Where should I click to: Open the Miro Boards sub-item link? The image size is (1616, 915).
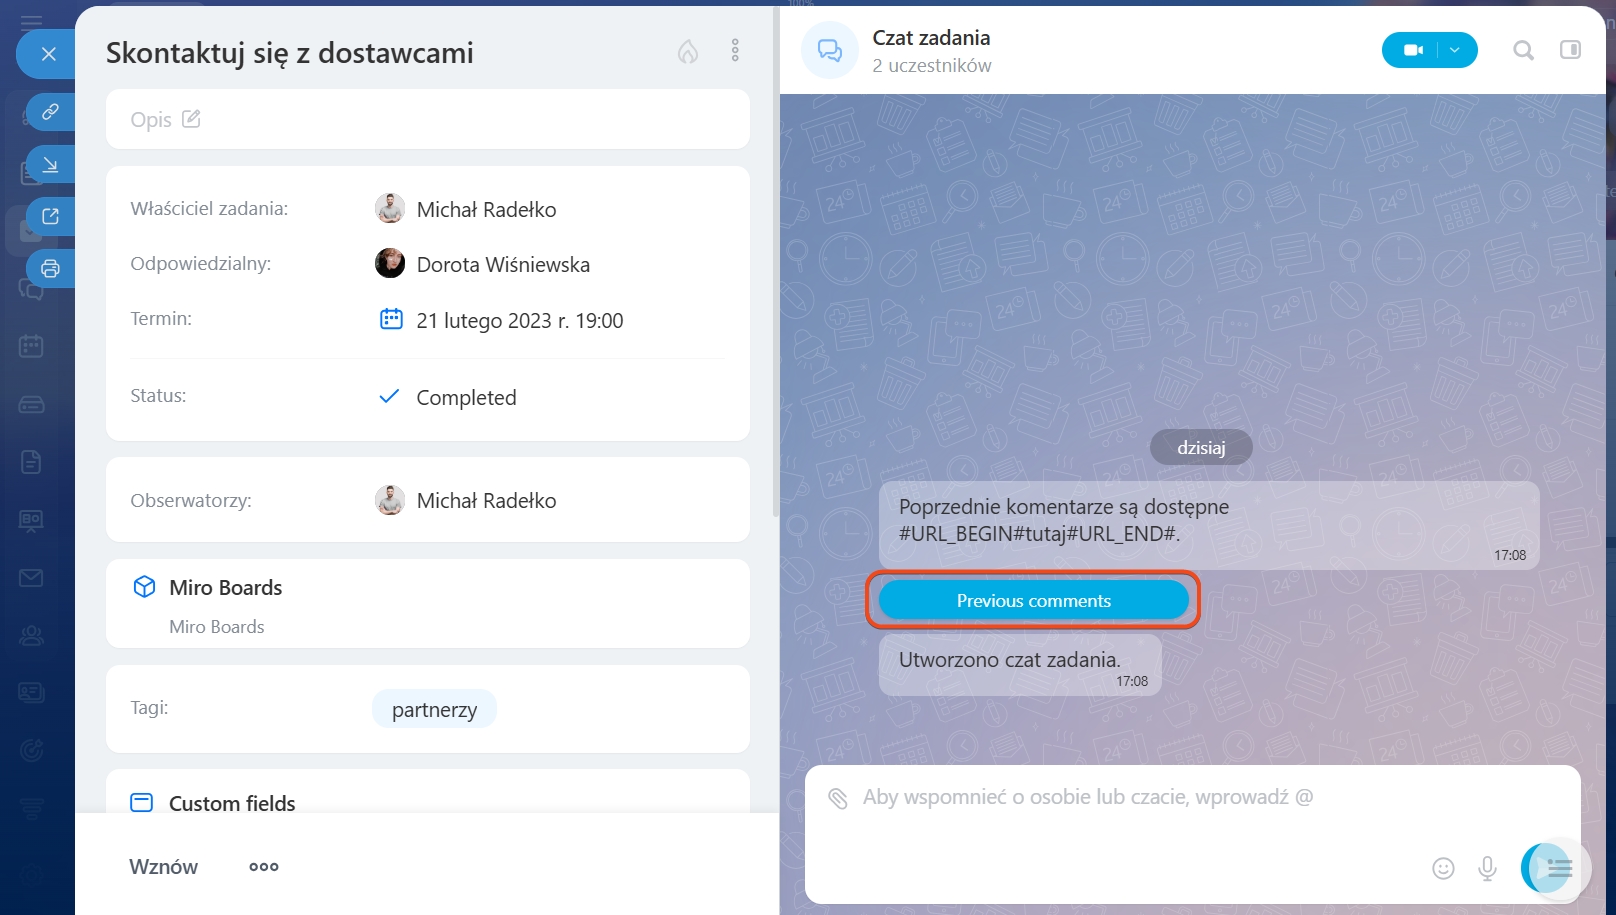pyautogui.click(x=217, y=627)
